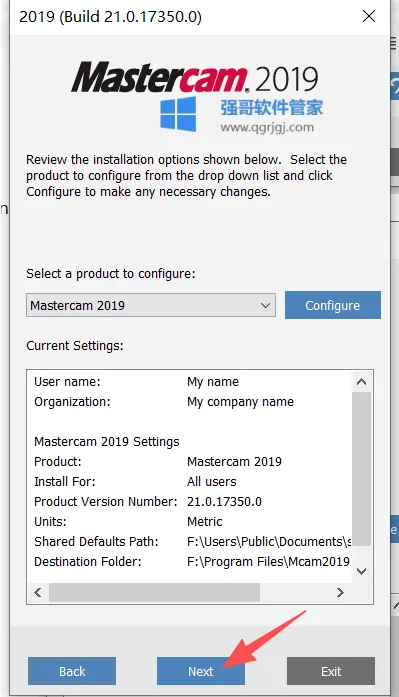399x697 pixels.
Task: Click the 'All users' install value
Action: (x=211, y=482)
